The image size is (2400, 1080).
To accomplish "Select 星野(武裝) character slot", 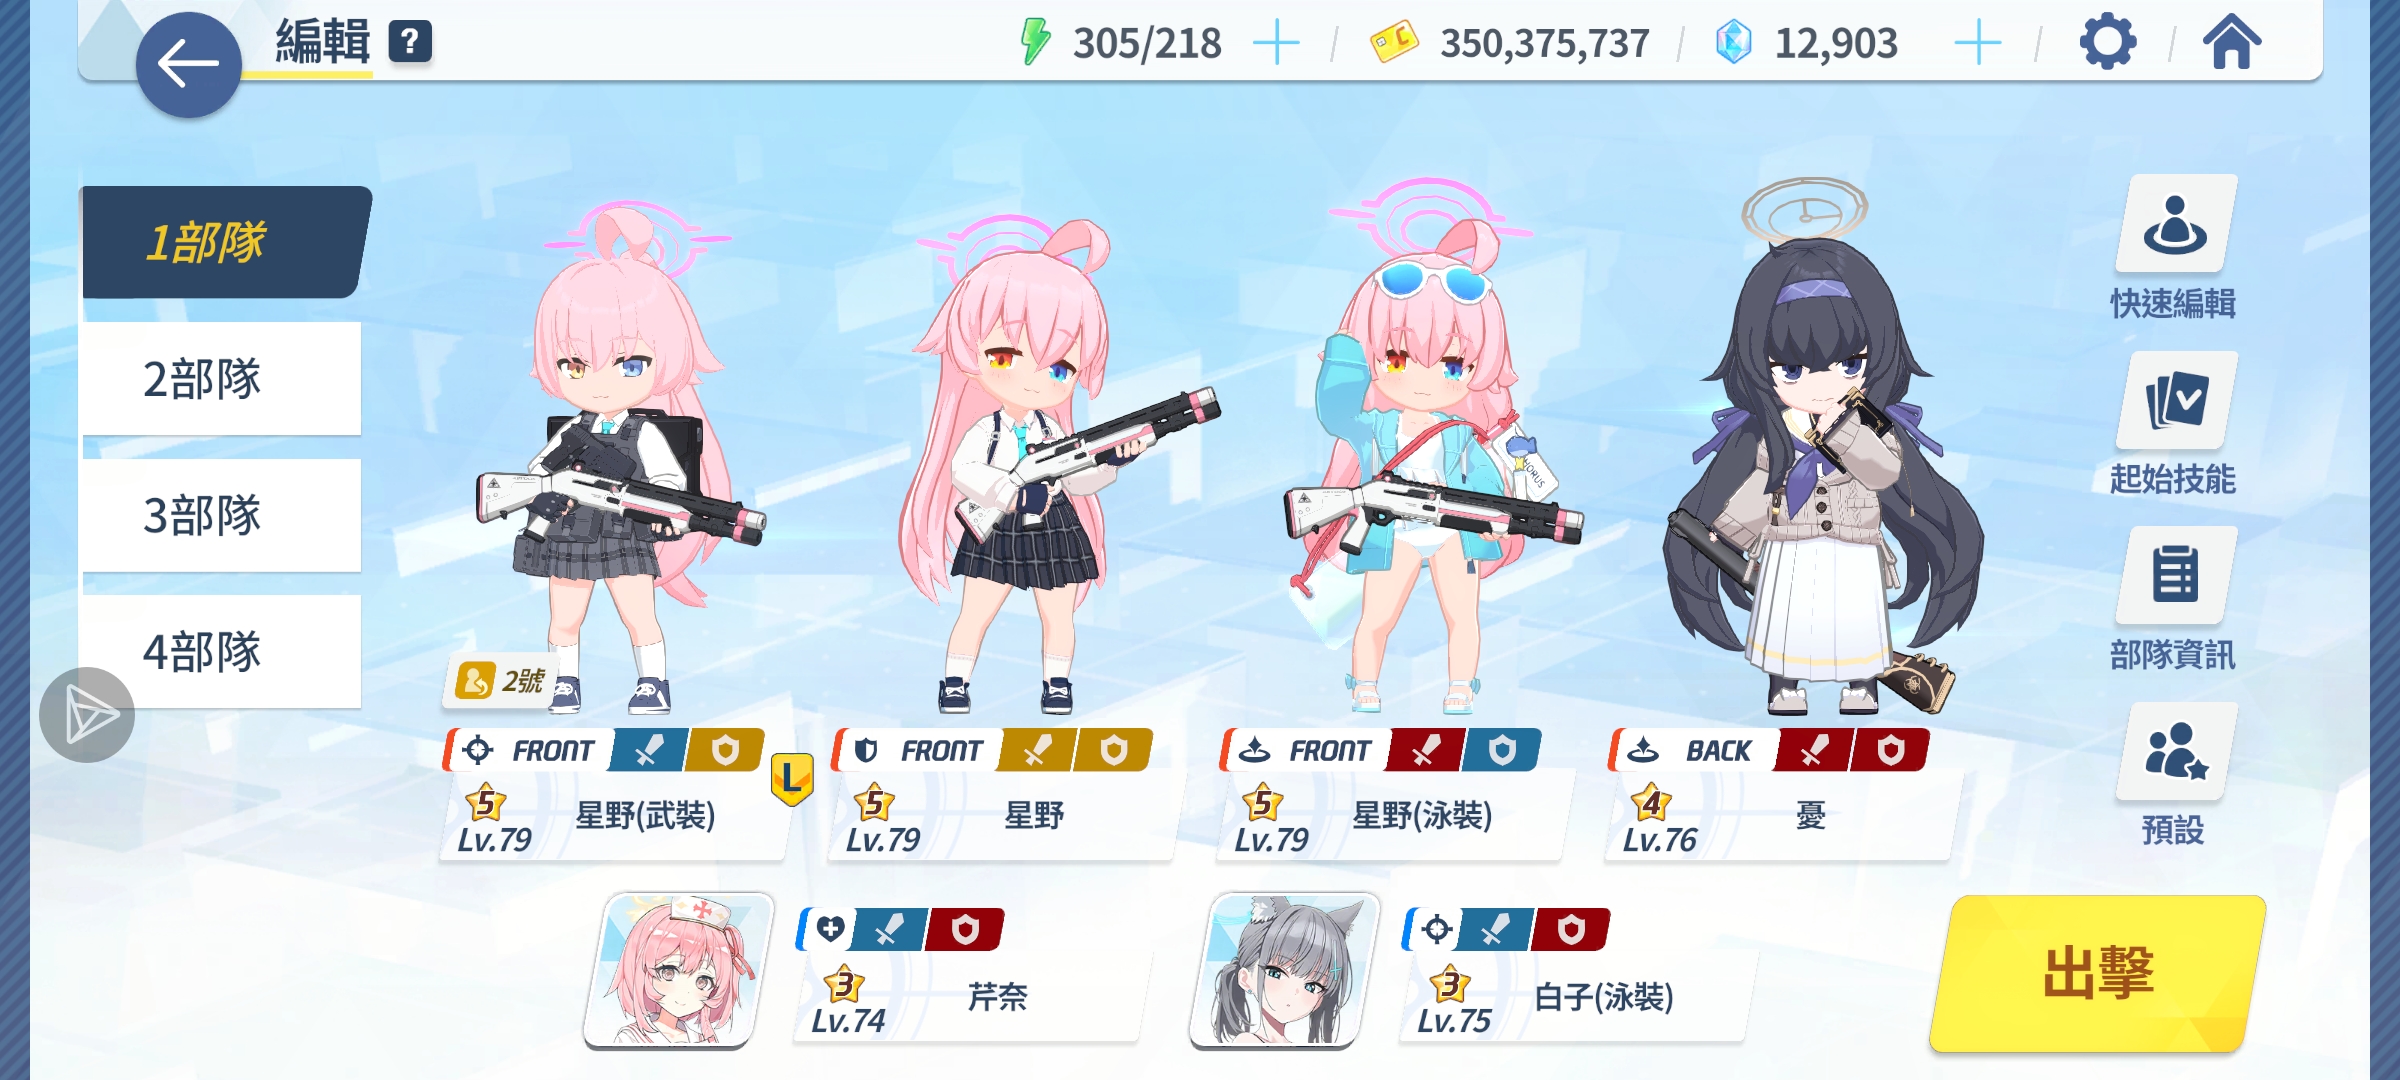I will click(x=615, y=795).
